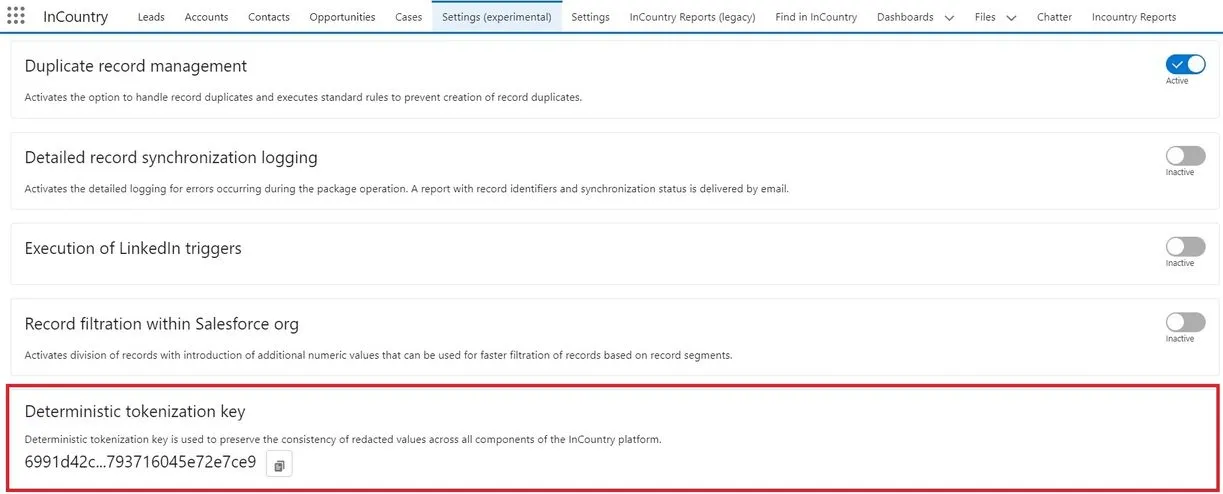Screen dimensions: 1223x494
Task: Open the Incountry Reports tab
Action: point(1134,17)
